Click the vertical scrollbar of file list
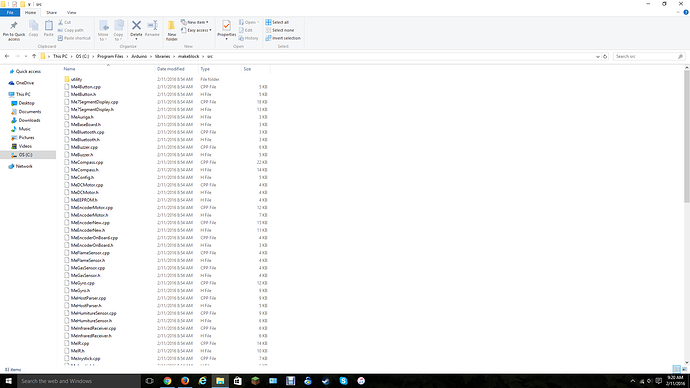The image size is (690, 388). coord(686,136)
